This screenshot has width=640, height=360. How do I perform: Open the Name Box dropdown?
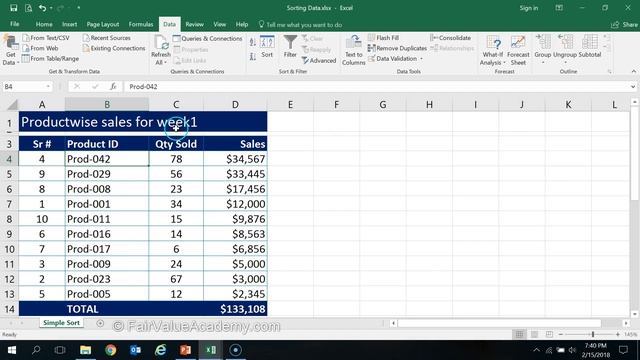click(x=48, y=87)
